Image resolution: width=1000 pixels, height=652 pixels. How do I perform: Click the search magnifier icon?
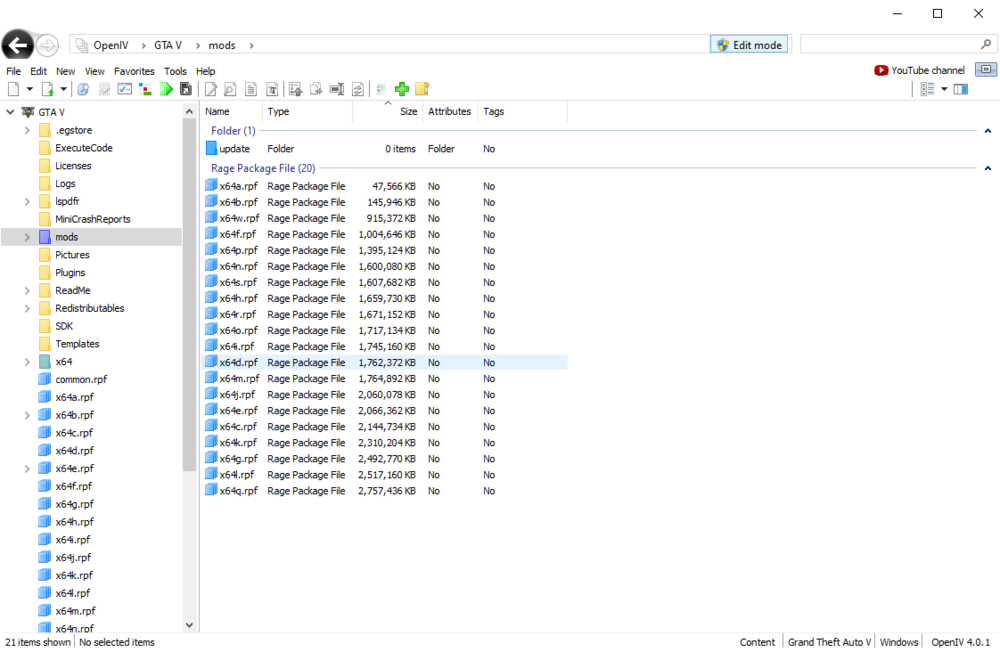pos(986,44)
